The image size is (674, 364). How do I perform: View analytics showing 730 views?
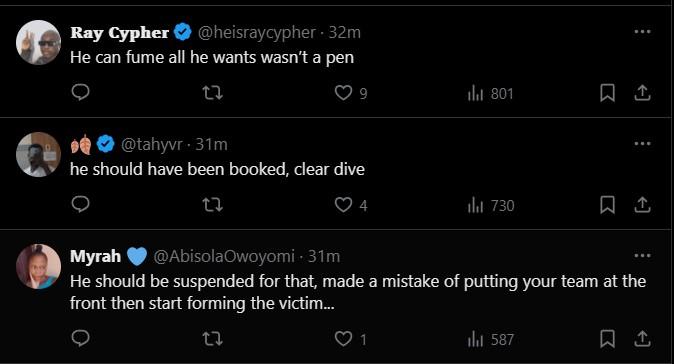click(x=490, y=205)
